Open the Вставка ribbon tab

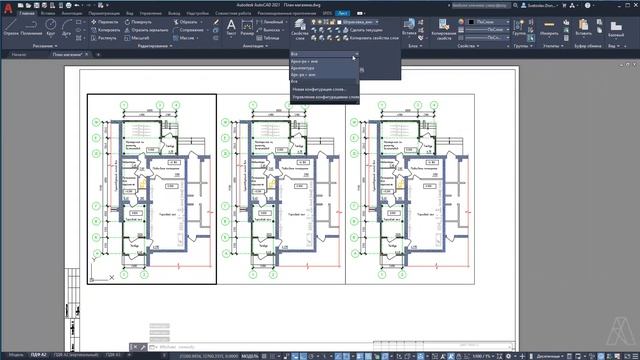click(x=48, y=13)
